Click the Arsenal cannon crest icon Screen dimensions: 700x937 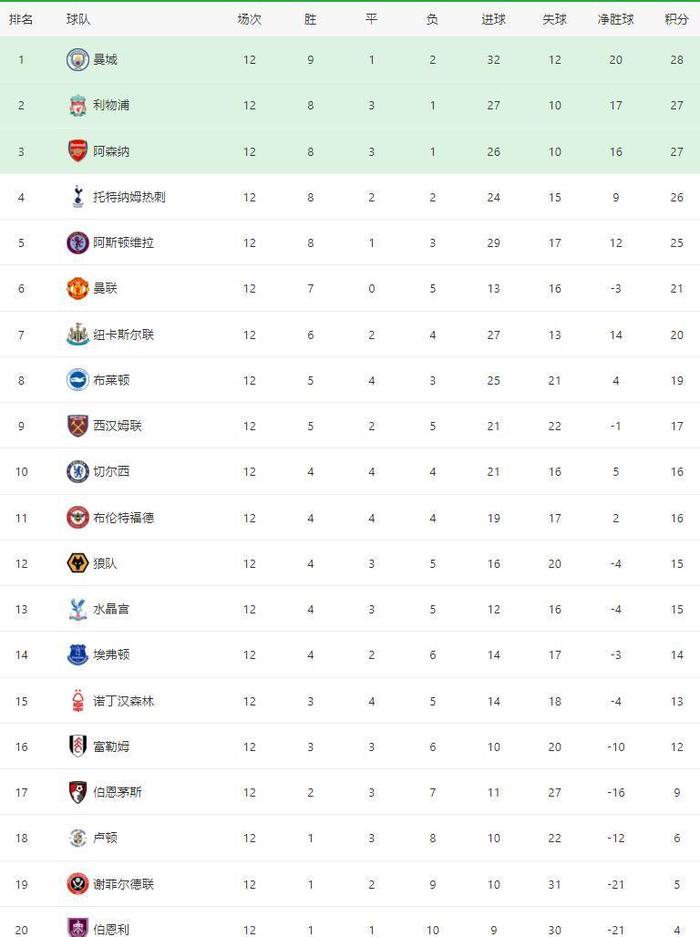(x=77, y=151)
